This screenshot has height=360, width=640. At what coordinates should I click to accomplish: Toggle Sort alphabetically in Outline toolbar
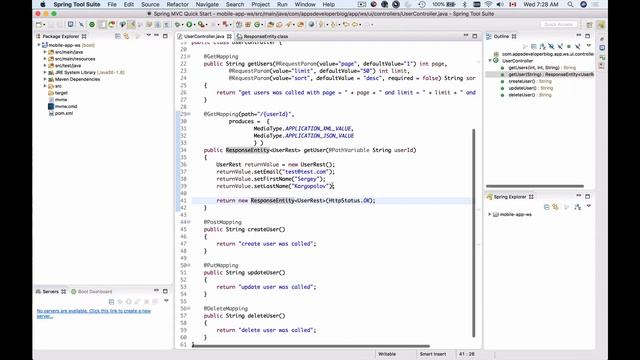coord(542,46)
